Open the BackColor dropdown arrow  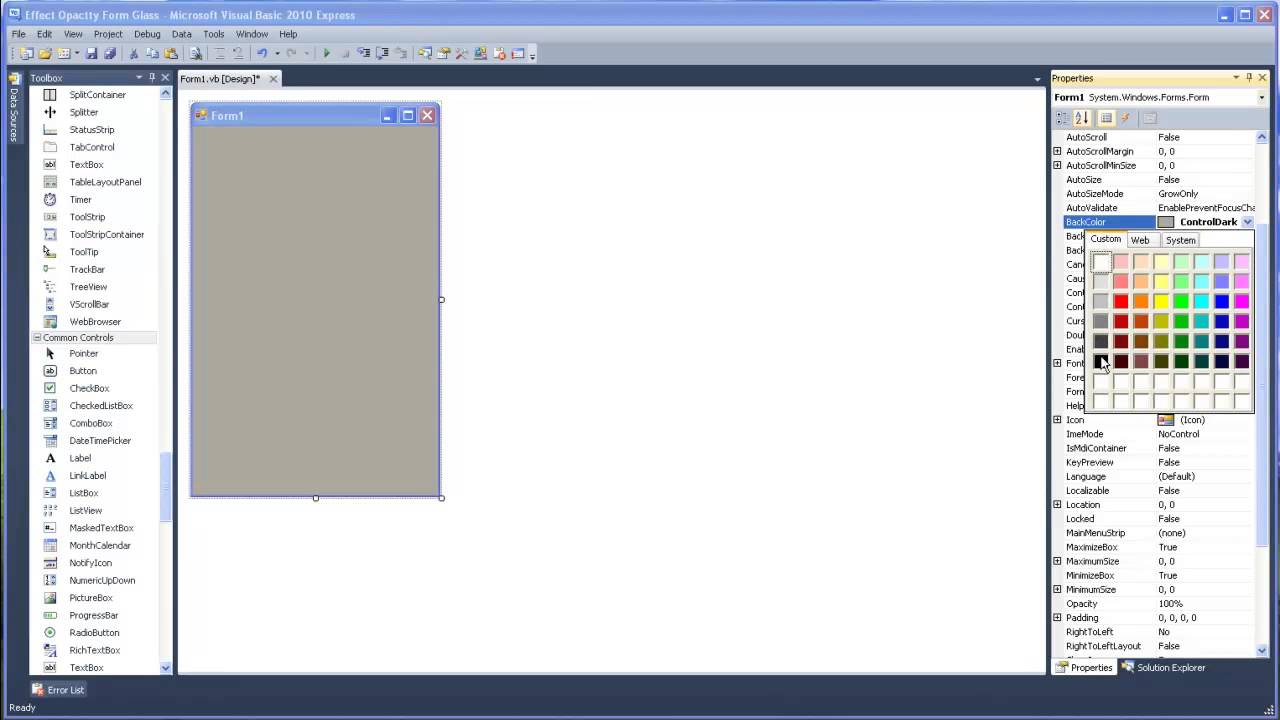[1247, 222]
